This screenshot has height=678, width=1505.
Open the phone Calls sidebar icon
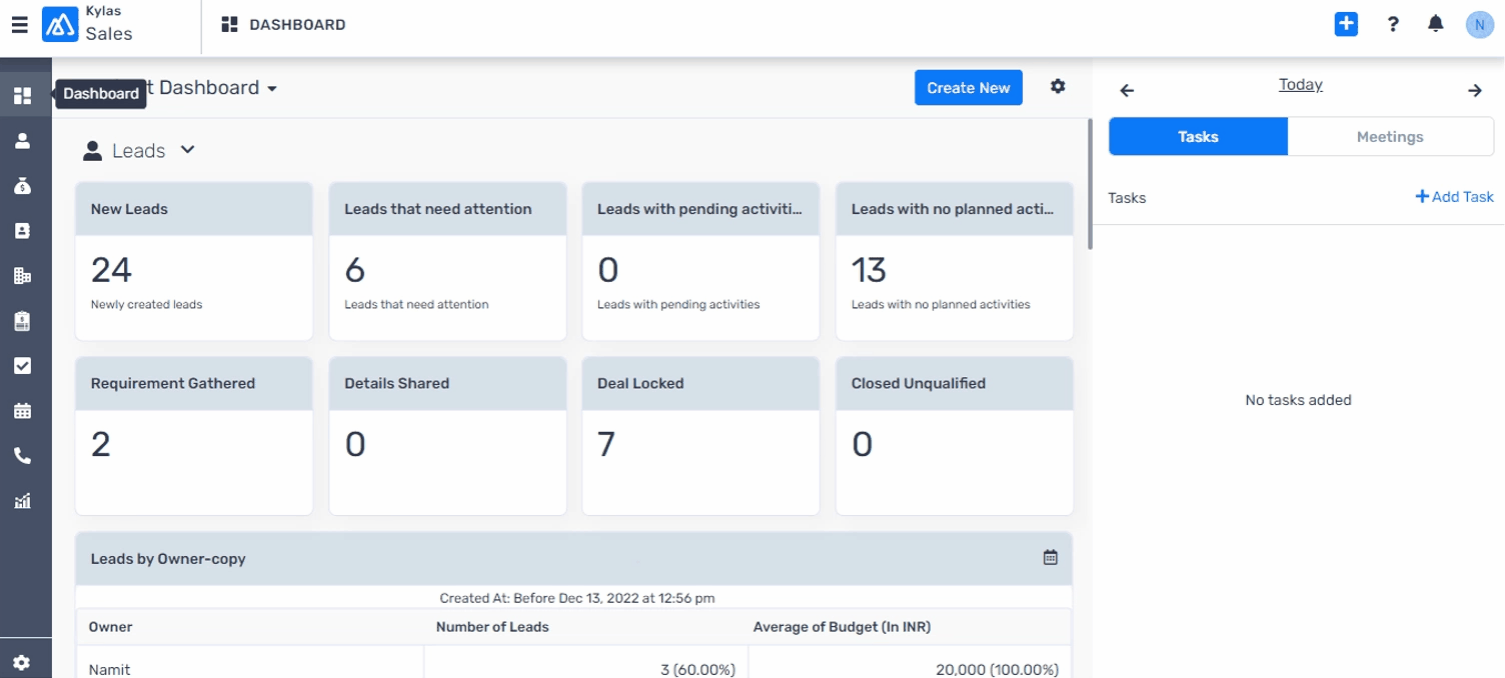coord(22,456)
